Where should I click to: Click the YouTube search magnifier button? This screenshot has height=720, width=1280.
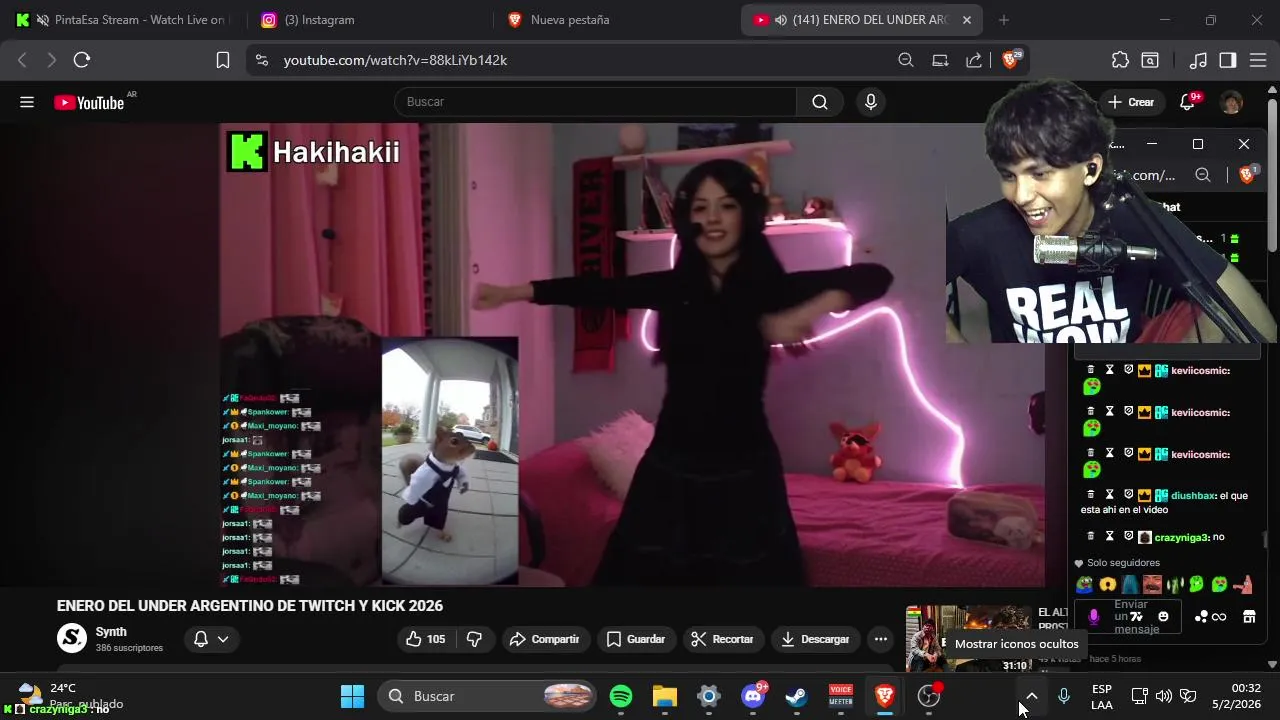820,102
